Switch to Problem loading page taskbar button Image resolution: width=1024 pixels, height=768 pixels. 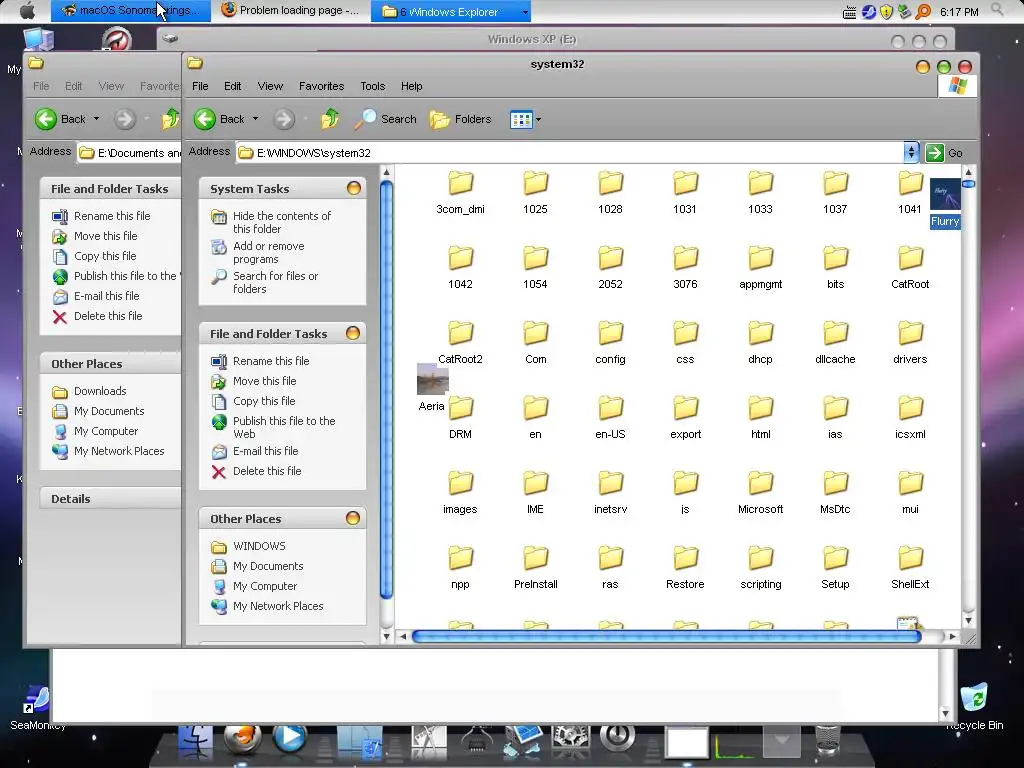click(x=291, y=10)
